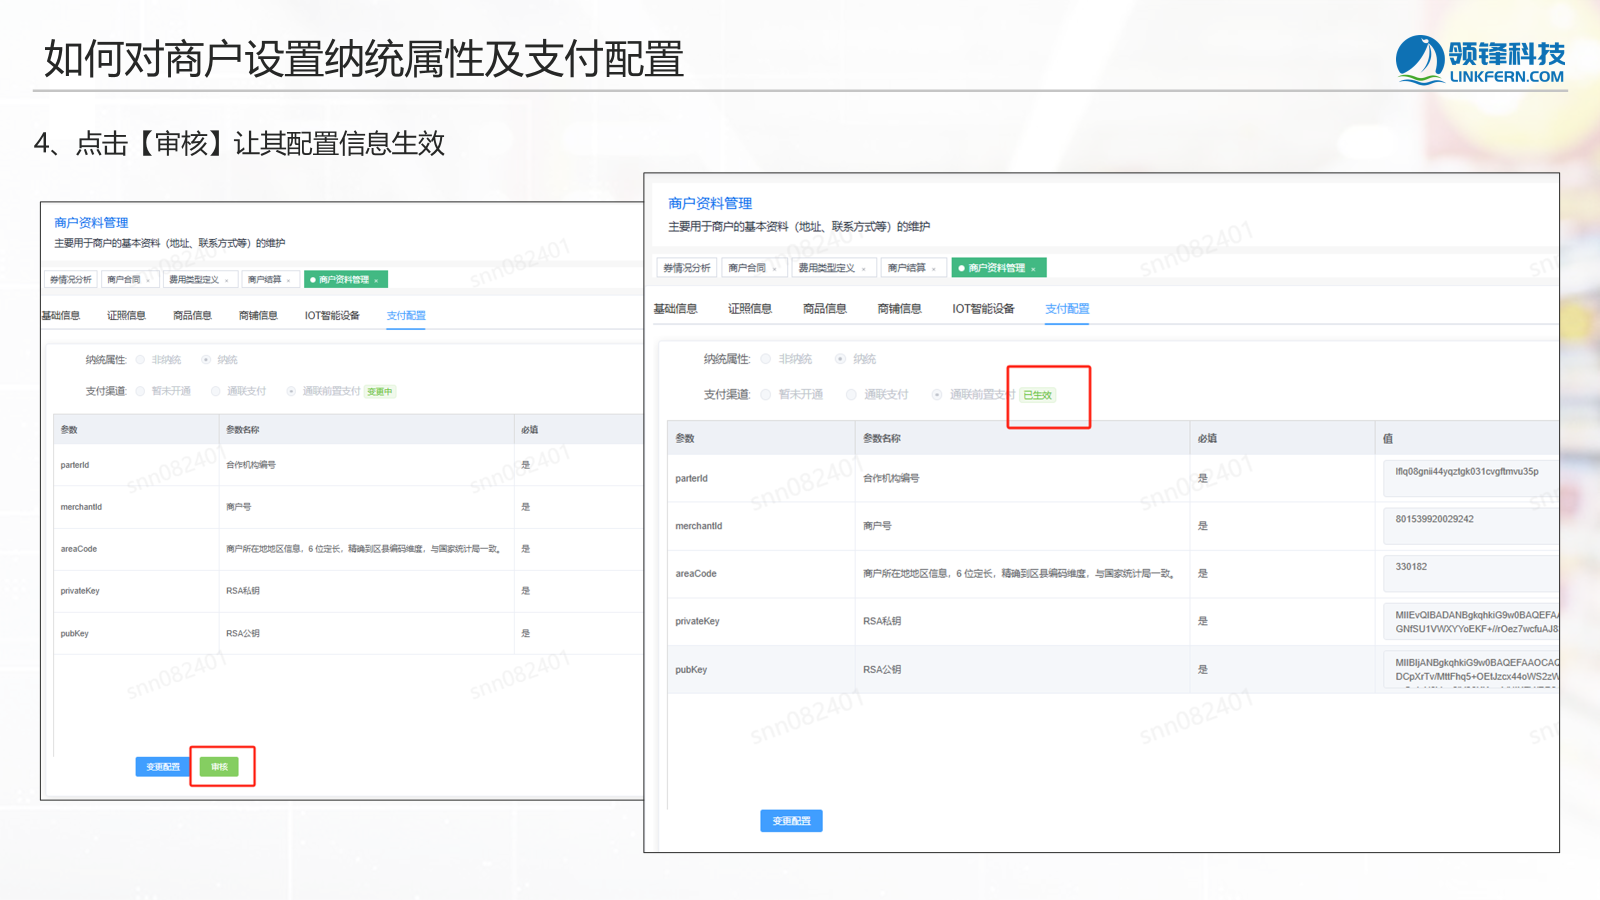Close the 商户合同 tab in left screenshot
Viewport: 1600px width, 900px height.
pyautogui.click(x=149, y=281)
